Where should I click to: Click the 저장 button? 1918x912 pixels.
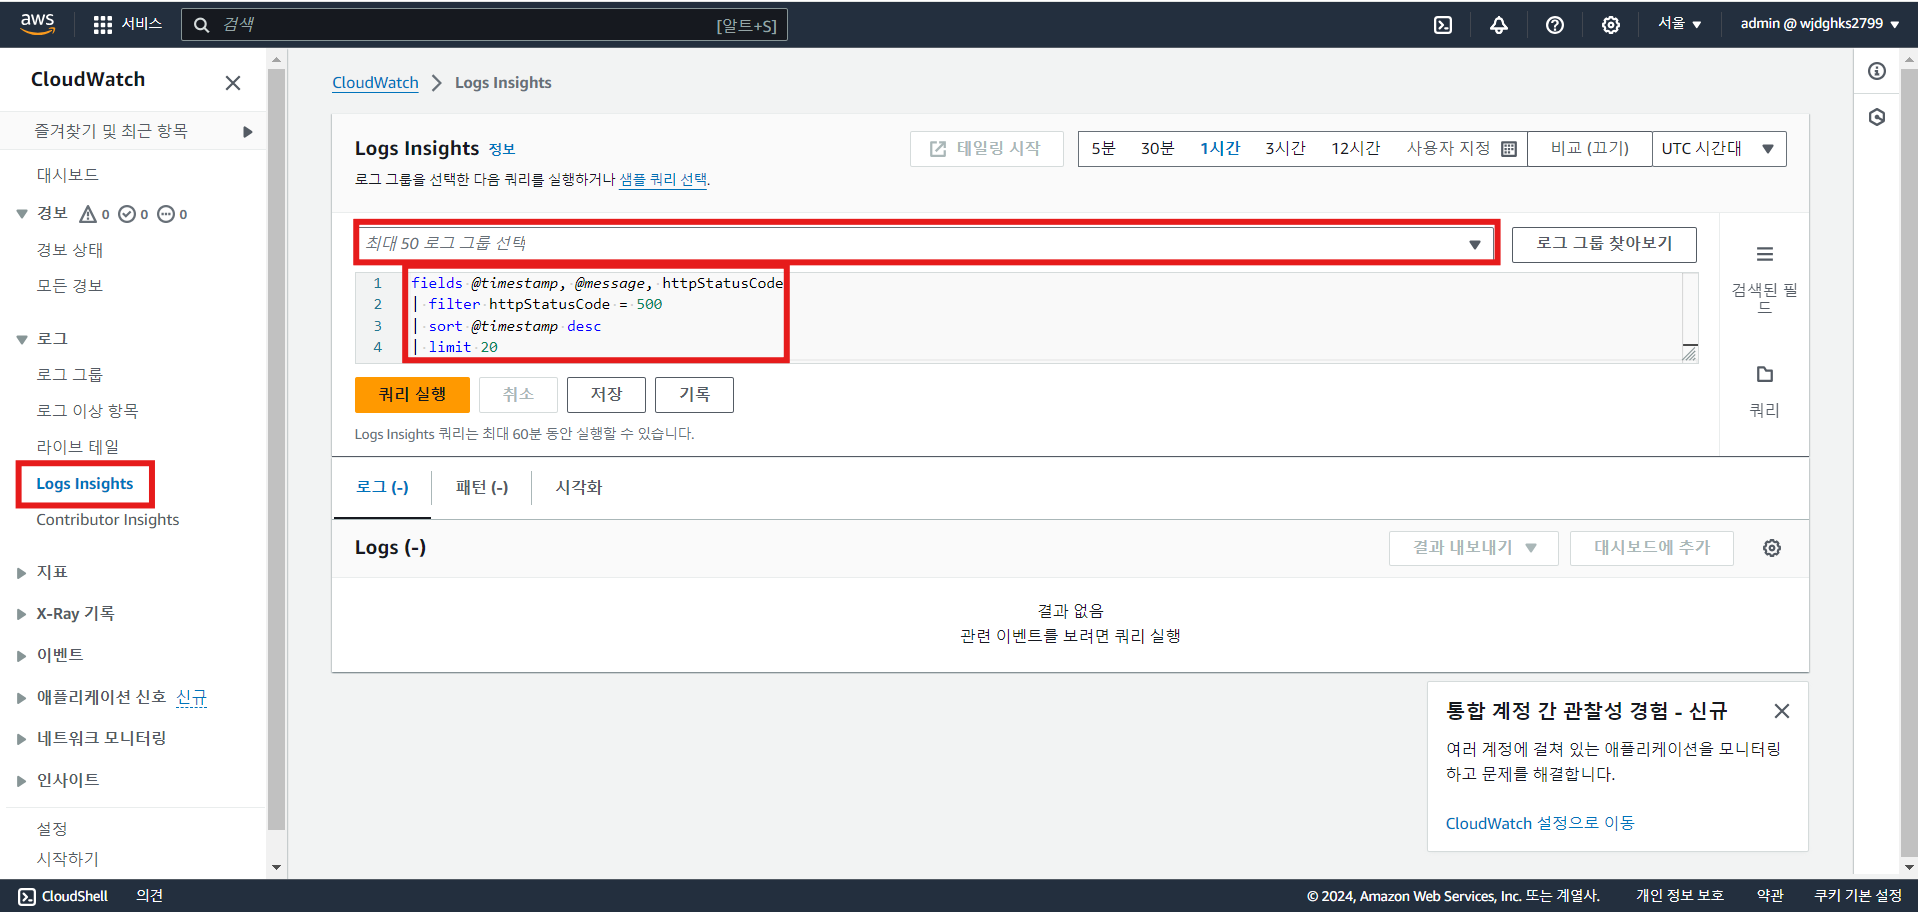pyautogui.click(x=606, y=395)
